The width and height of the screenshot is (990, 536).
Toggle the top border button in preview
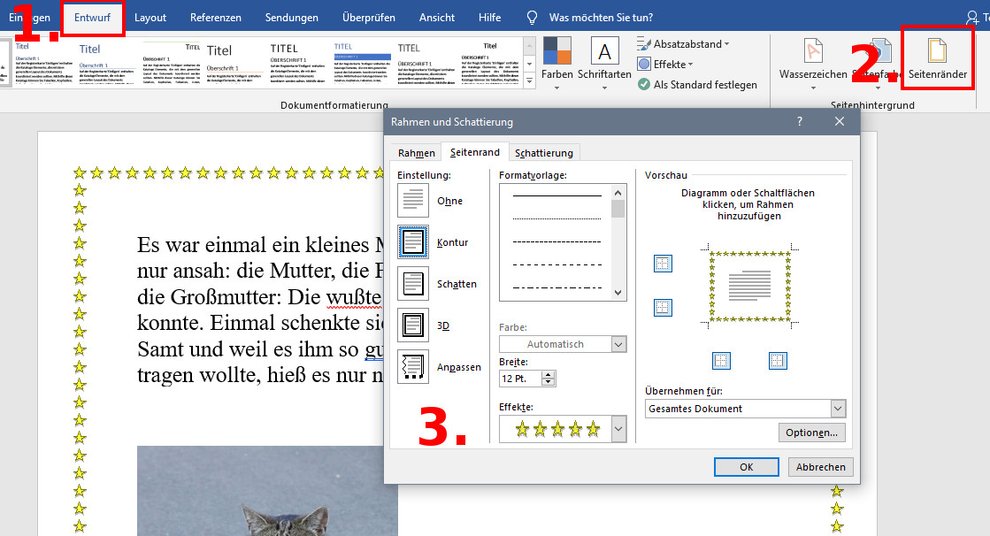click(x=663, y=264)
